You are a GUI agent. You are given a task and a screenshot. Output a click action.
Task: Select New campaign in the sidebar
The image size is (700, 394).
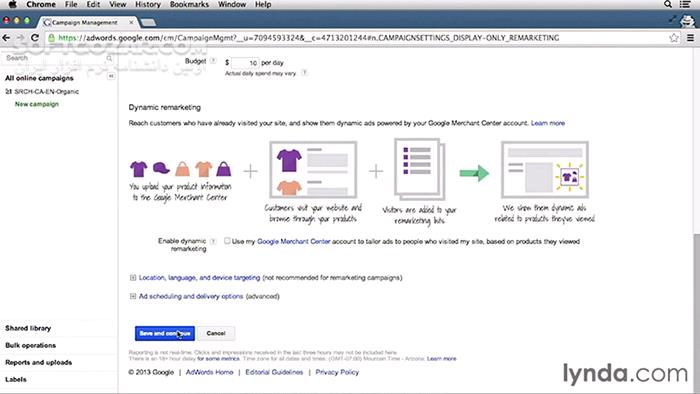coord(37,104)
